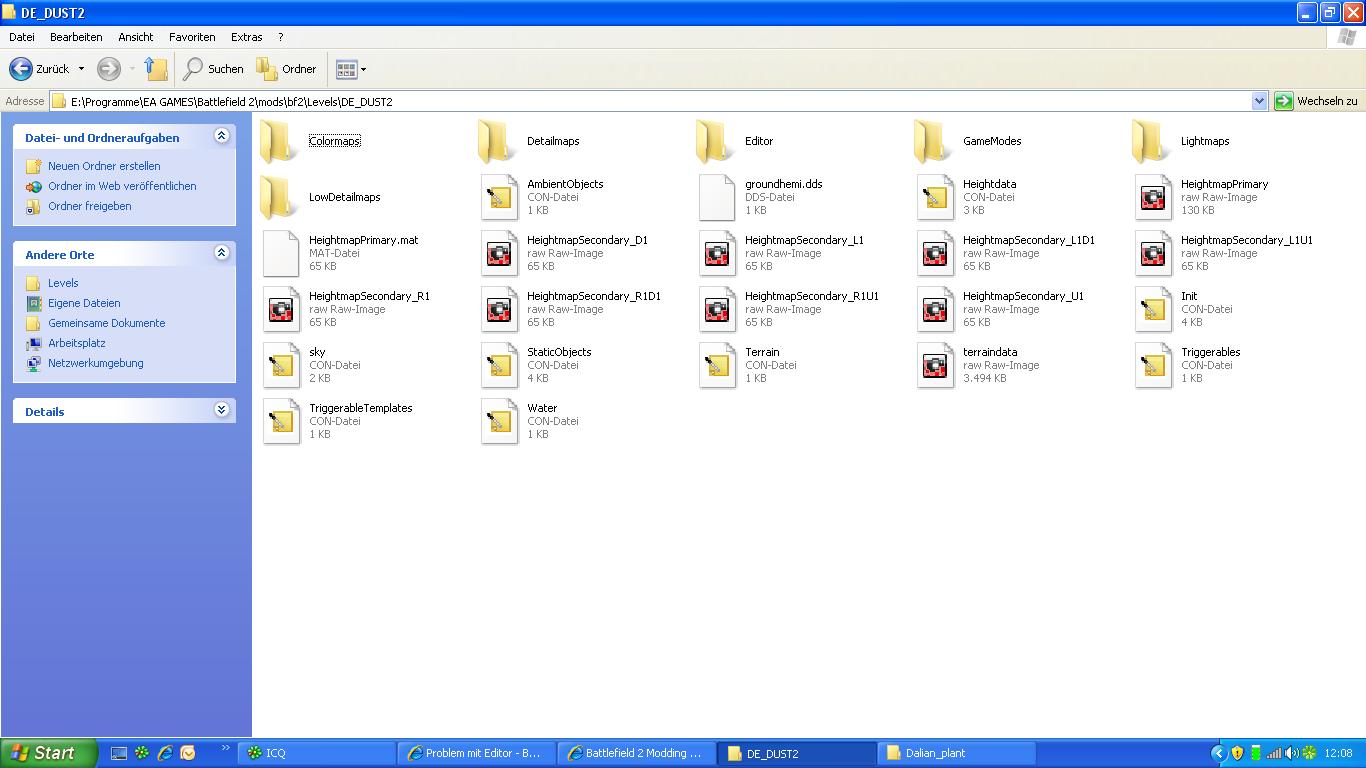
Task: Switch to Dalian_plant taskbar window
Action: pyautogui.click(x=956, y=753)
